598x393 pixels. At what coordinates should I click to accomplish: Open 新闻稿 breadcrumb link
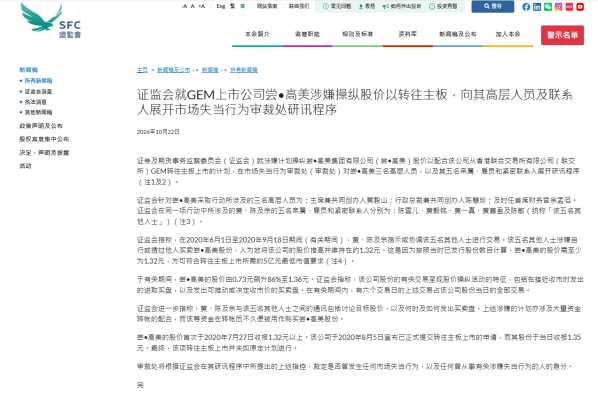pos(210,70)
